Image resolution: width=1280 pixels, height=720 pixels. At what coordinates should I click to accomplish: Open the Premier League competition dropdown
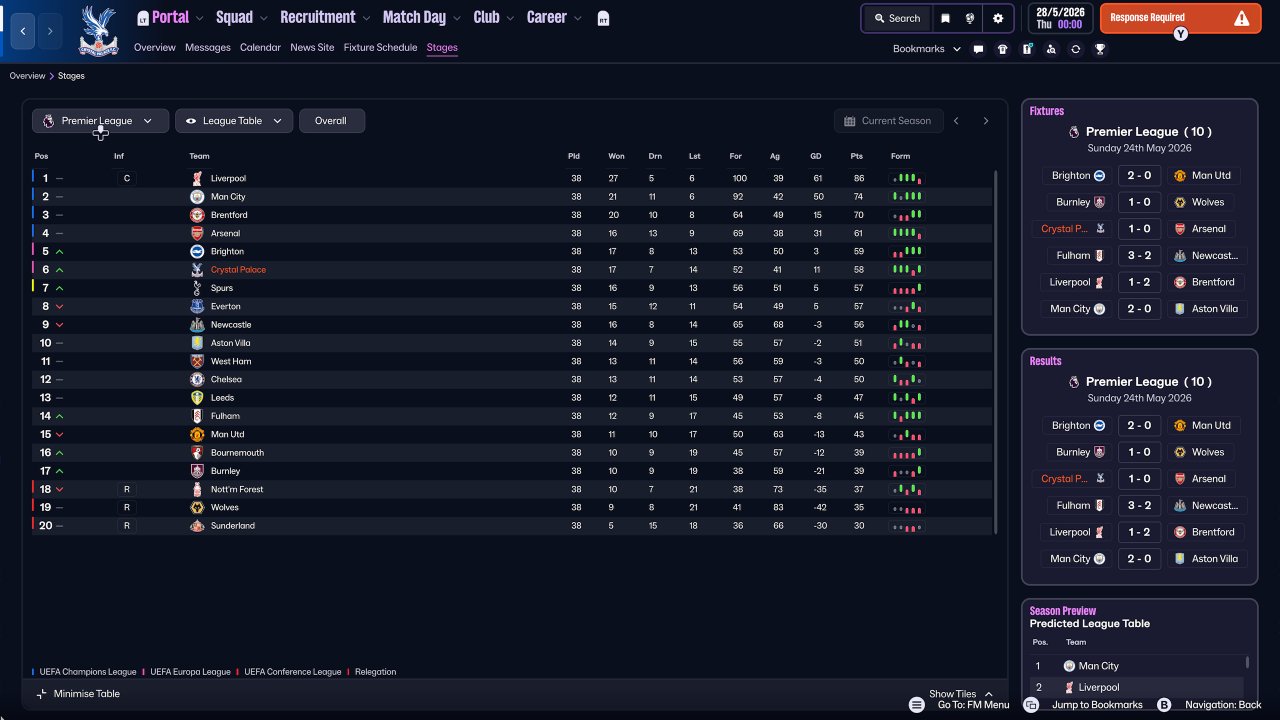pos(100,121)
